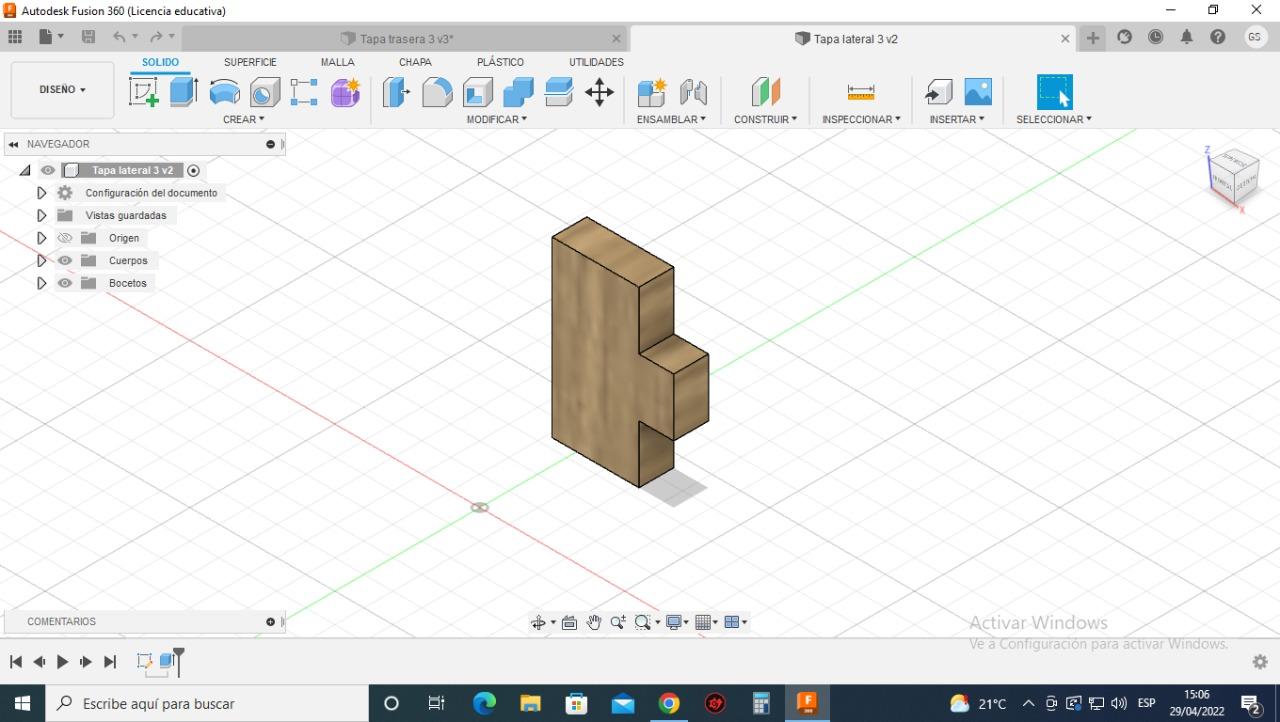
Task: Select the Move/Copy arrows tool
Action: click(599, 92)
